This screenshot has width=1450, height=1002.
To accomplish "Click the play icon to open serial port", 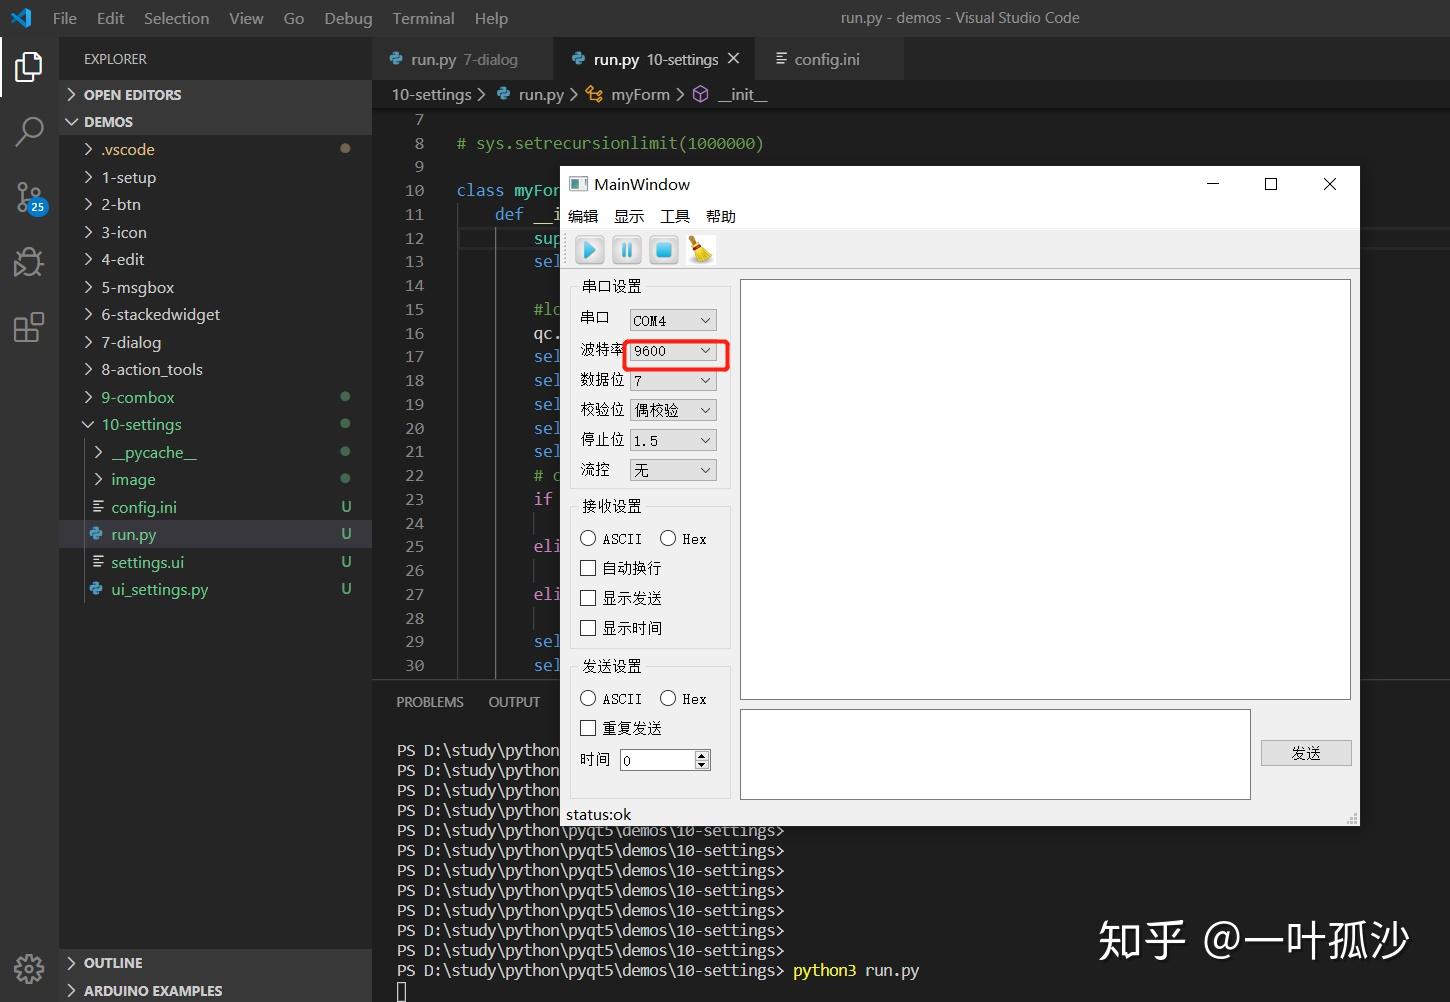I will pos(589,250).
